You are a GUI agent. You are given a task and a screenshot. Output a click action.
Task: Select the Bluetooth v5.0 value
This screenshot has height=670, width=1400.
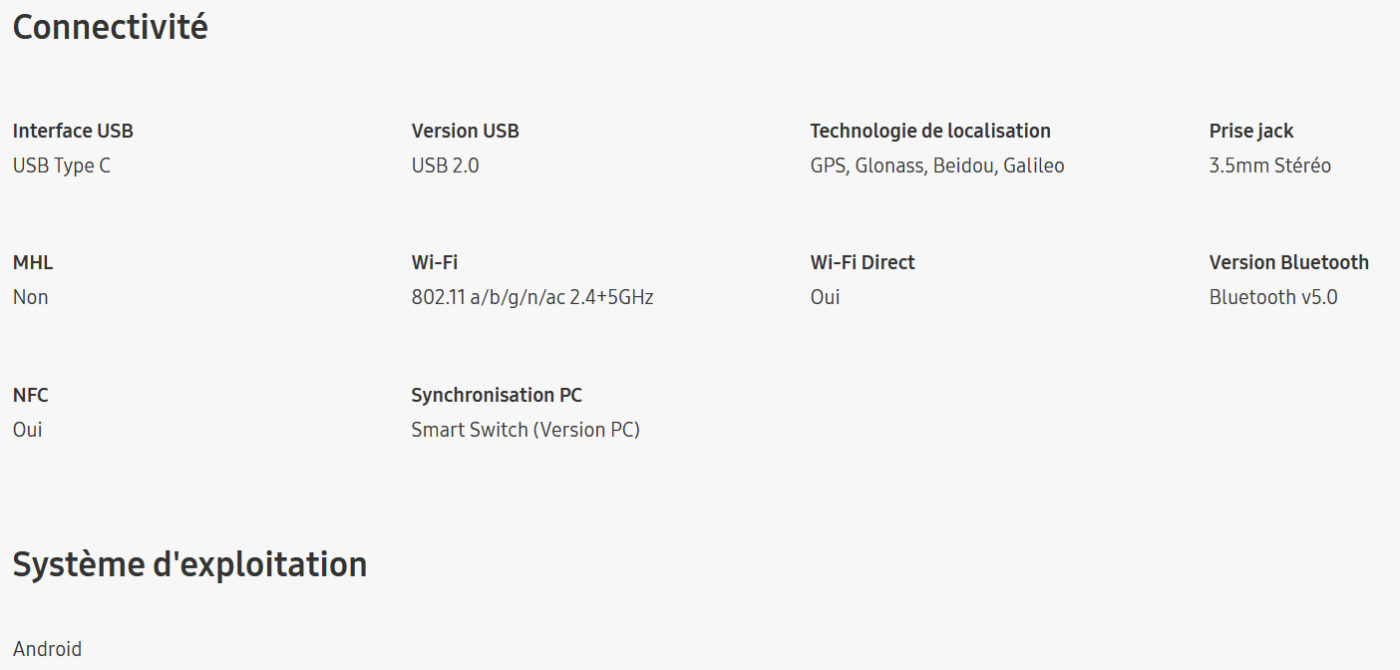(x=1273, y=298)
